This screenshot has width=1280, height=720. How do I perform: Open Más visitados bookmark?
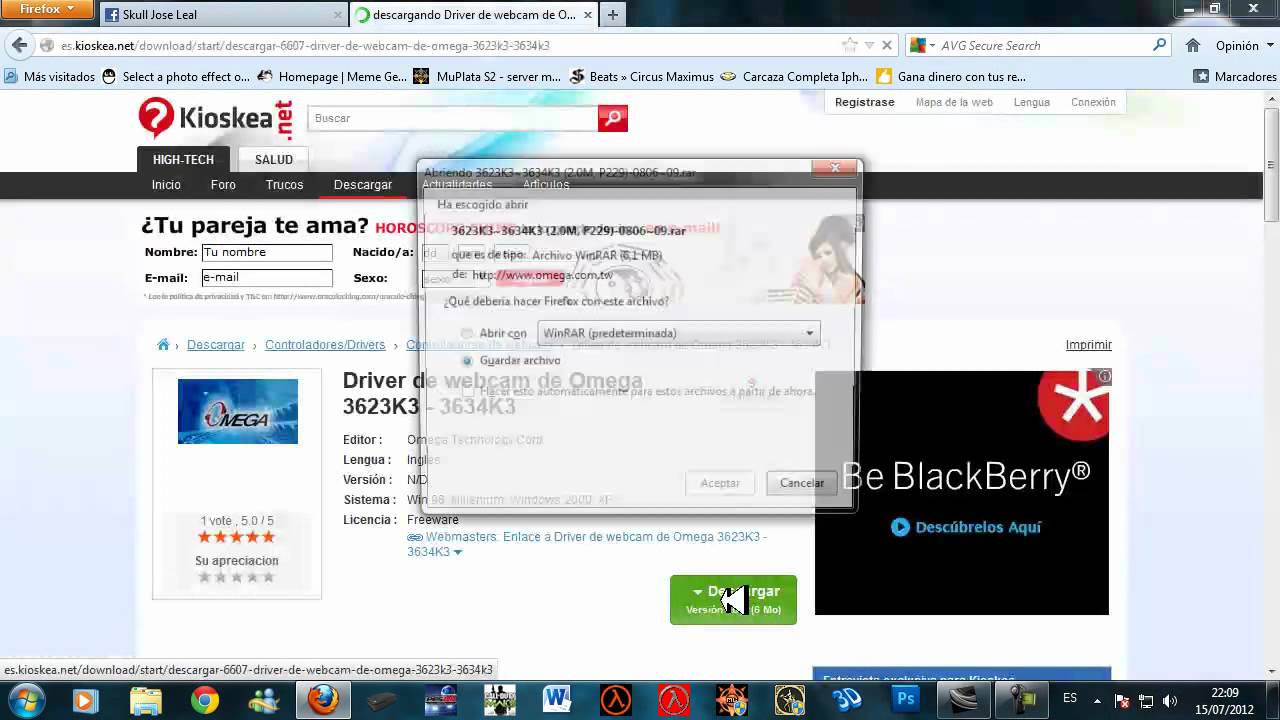[x=50, y=76]
